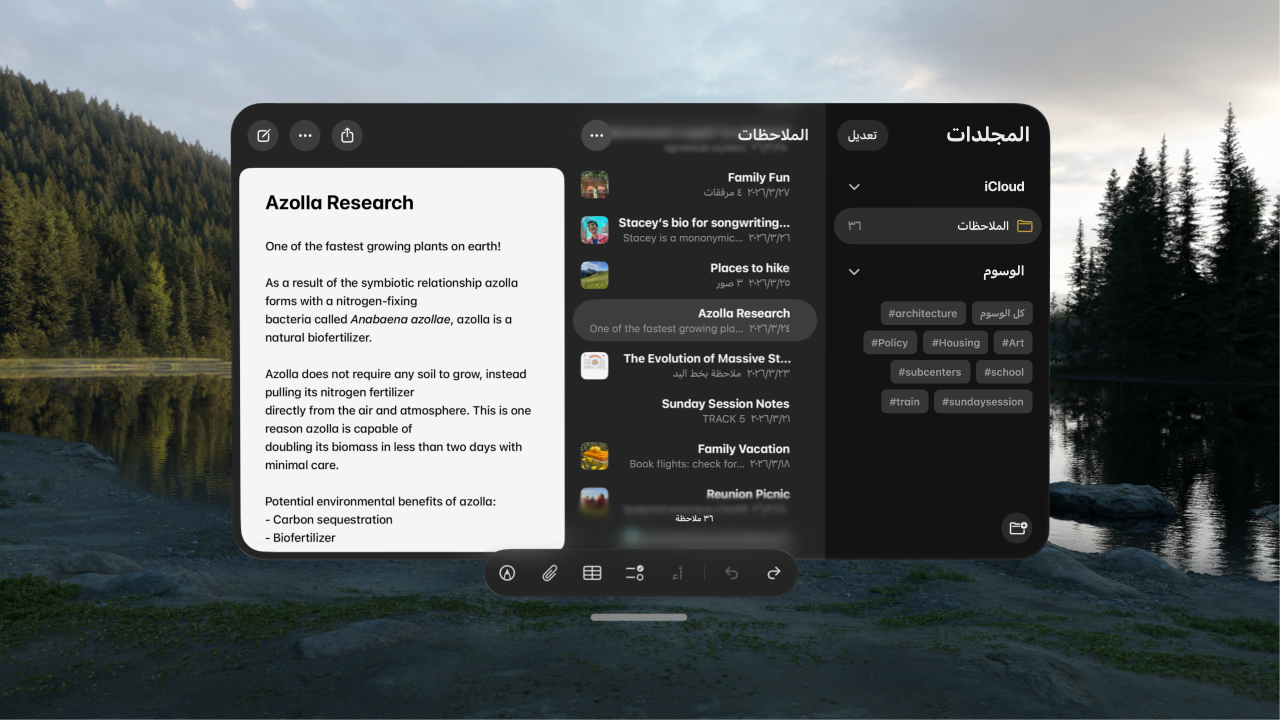Open Stacey's bio for songwriting note

click(695, 230)
